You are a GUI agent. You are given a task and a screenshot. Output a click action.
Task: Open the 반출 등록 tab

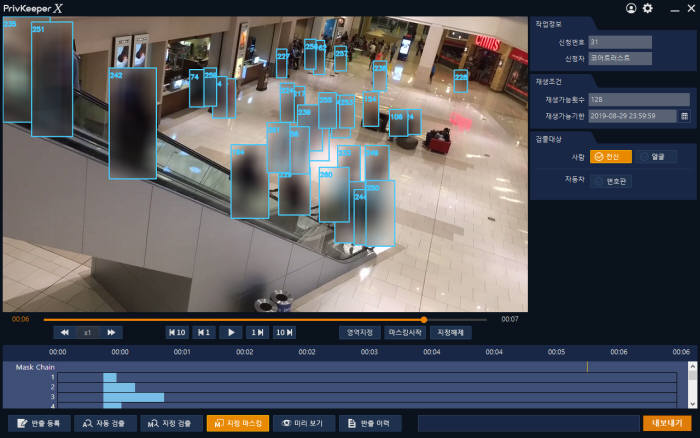pos(39,423)
